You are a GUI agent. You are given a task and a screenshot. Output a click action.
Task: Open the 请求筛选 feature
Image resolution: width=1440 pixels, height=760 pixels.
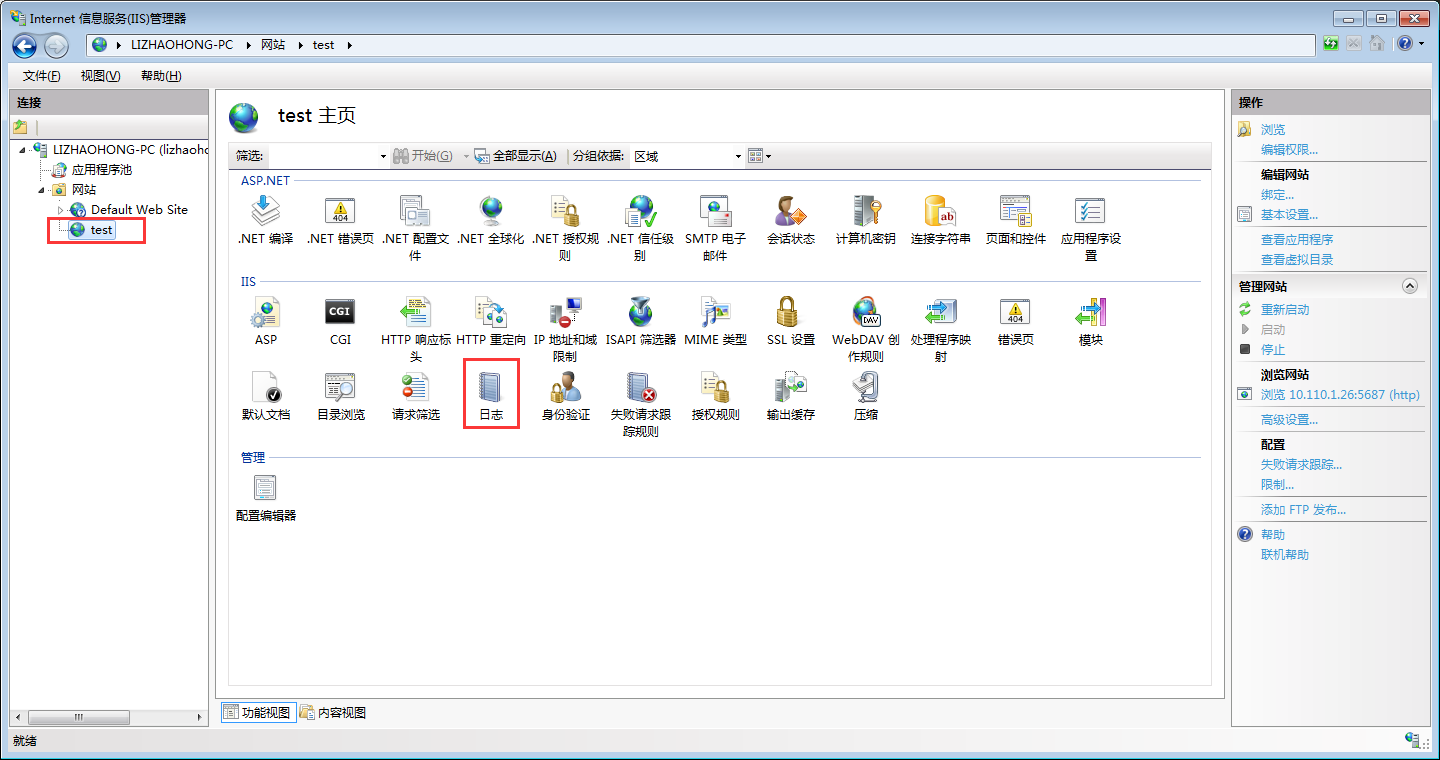tap(415, 396)
